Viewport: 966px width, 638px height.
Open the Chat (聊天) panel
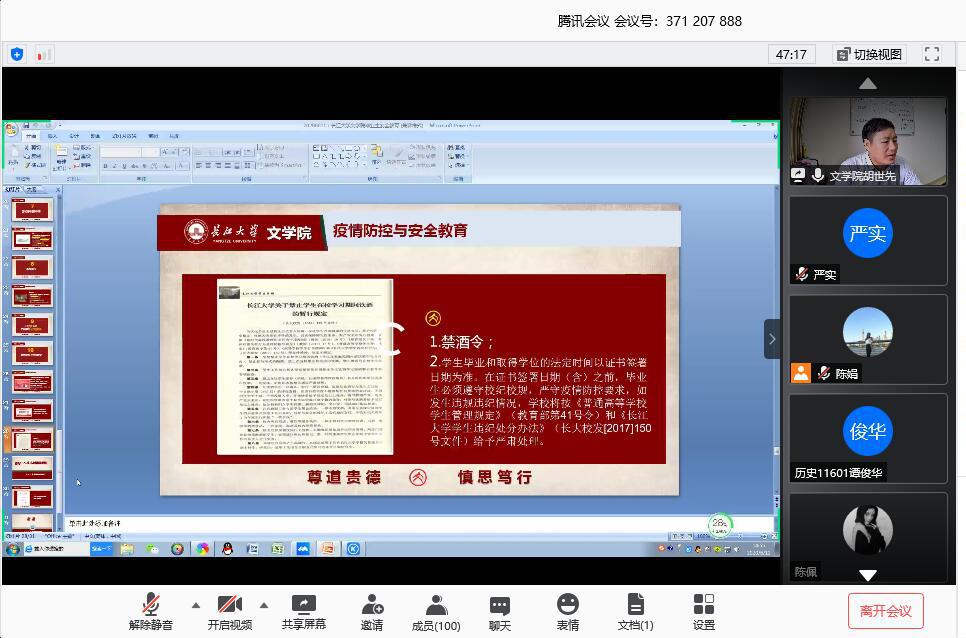[500, 611]
